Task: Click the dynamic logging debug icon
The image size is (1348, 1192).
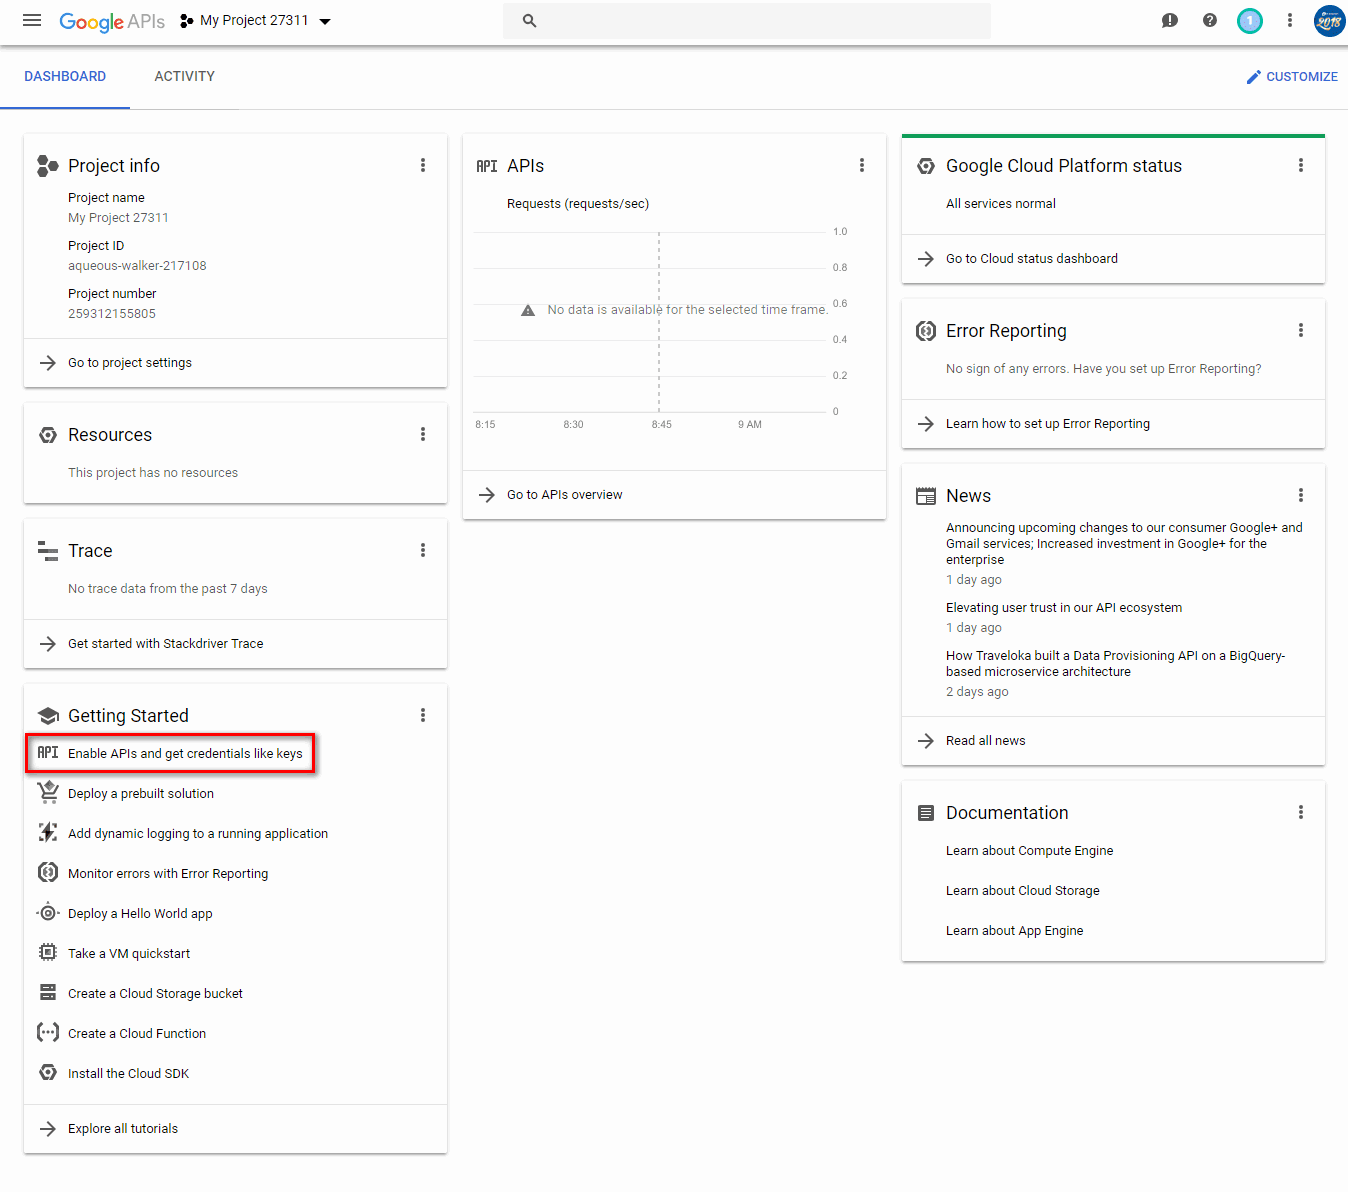Action: point(47,832)
